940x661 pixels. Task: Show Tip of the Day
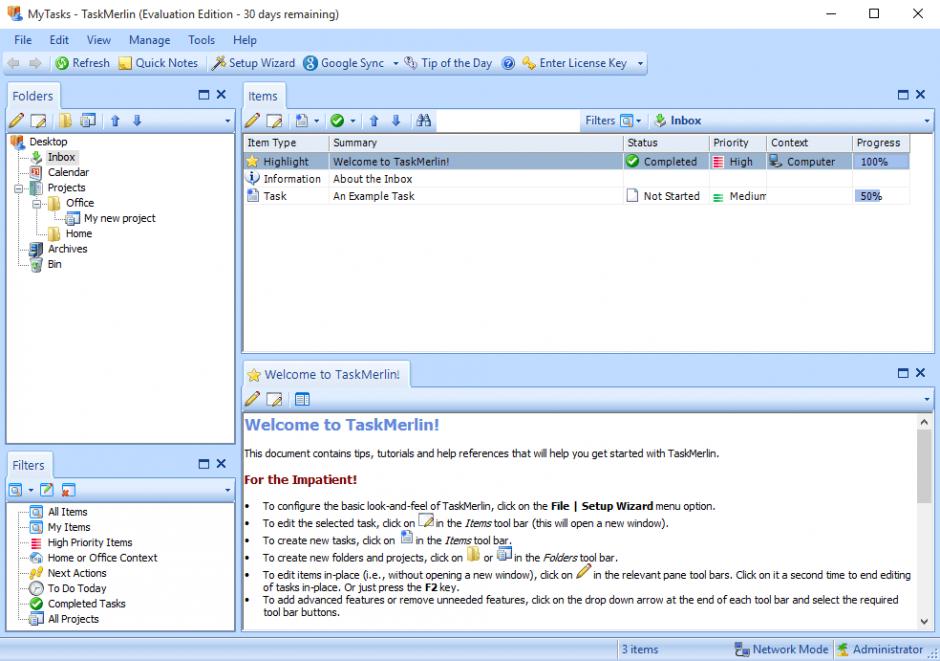(448, 63)
